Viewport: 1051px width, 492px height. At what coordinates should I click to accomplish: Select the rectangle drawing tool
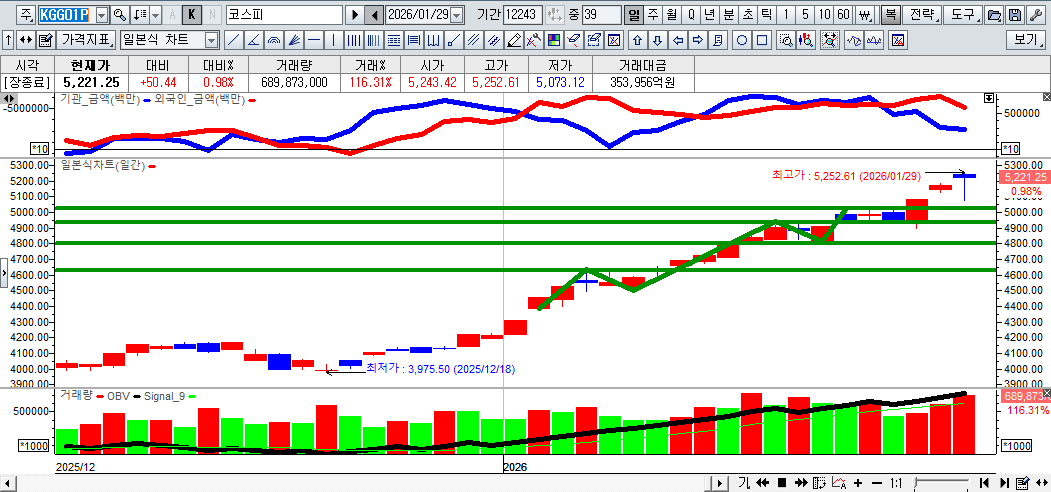point(762,40)
